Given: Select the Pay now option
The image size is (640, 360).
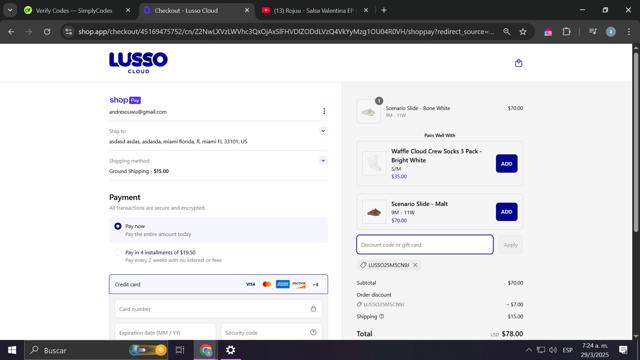Looking at the screenshot, I should 118,226.
